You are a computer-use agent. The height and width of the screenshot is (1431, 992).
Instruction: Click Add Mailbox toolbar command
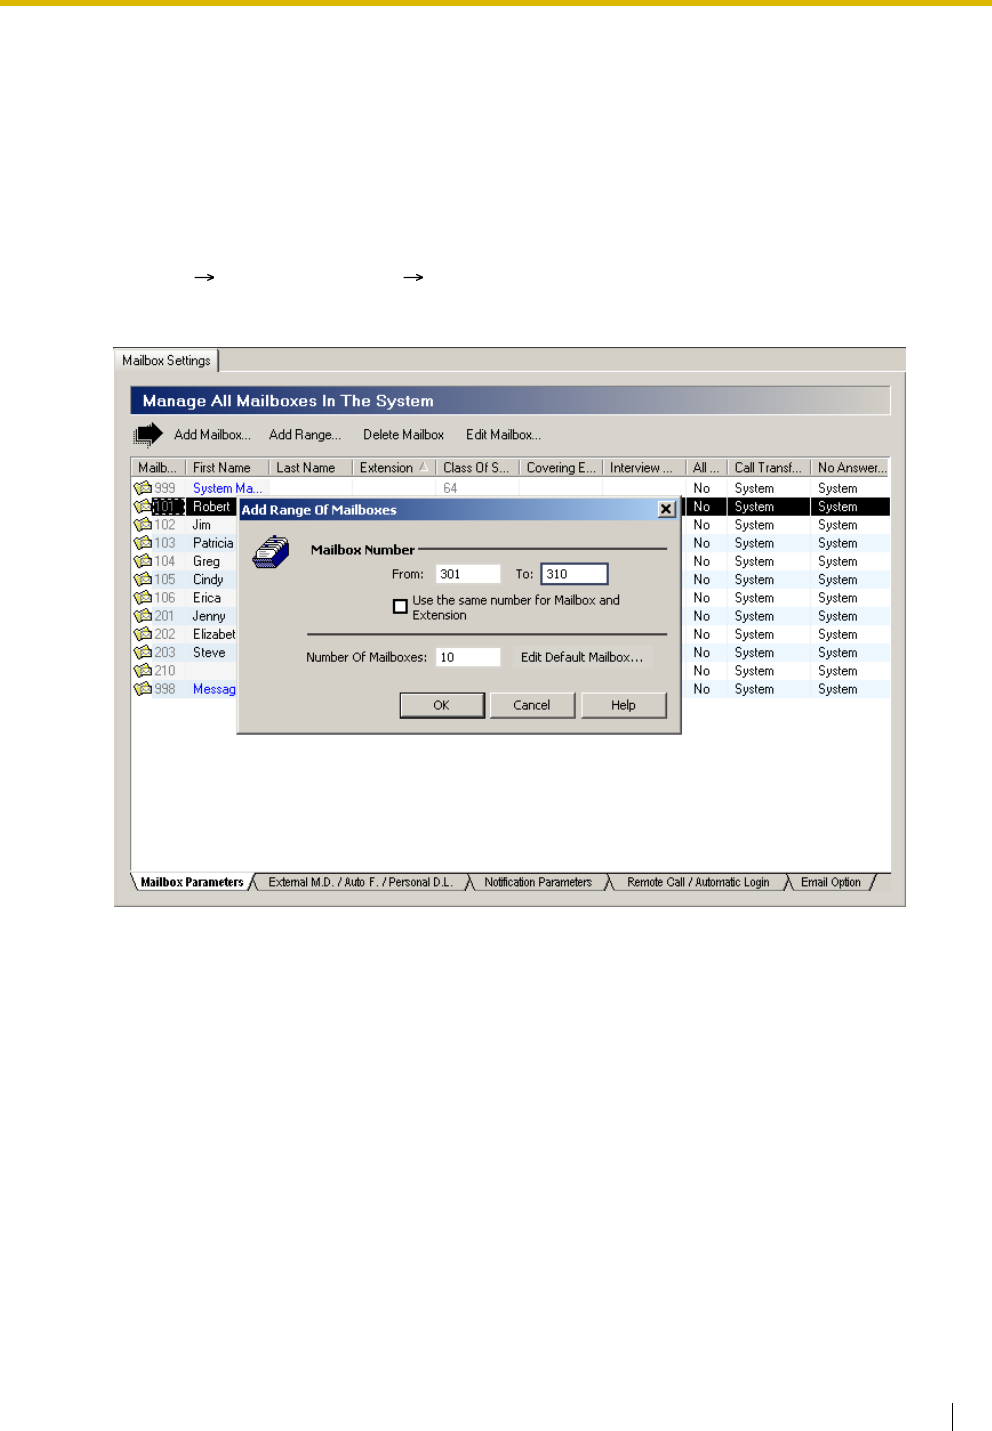tap(212, 435)
